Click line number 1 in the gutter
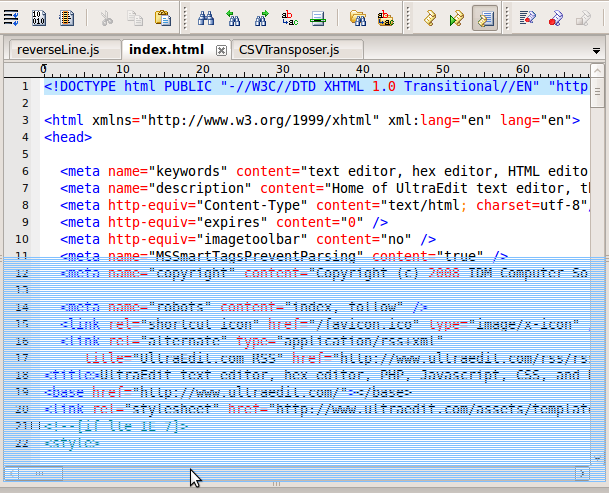 click(25, 86)
